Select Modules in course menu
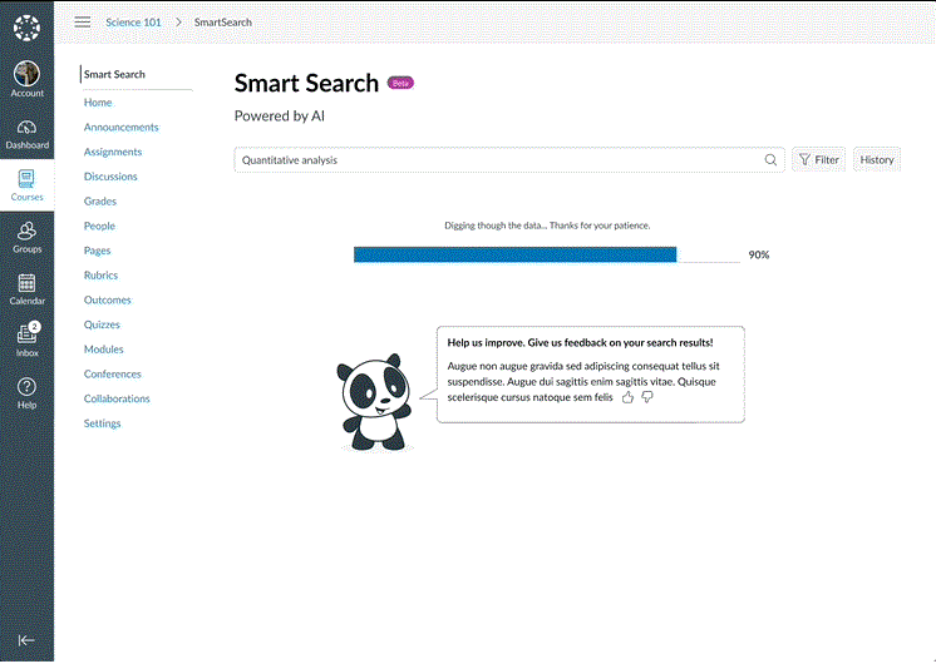936x663 pixels. tap(104, 349)
